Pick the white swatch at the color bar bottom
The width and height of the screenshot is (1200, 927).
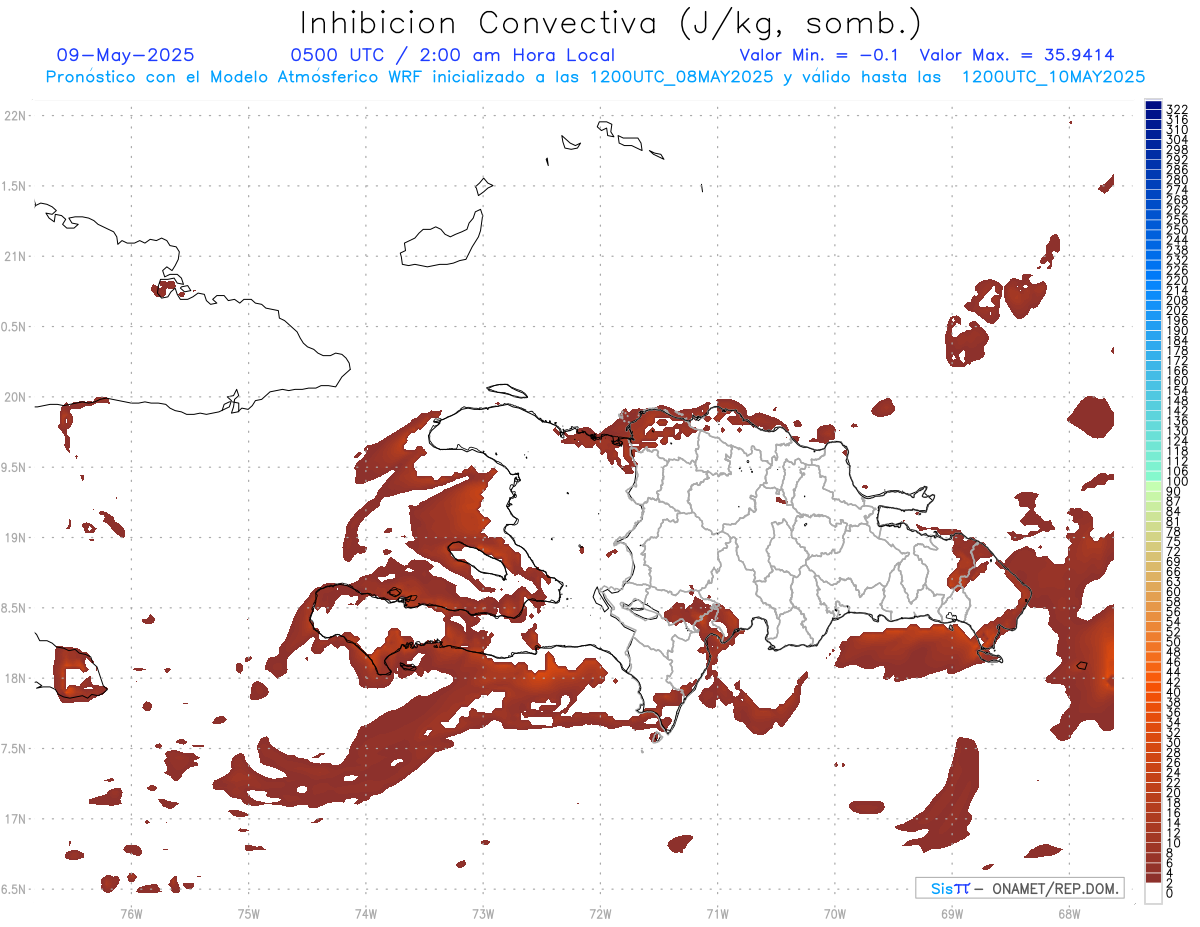point(1153,892)
